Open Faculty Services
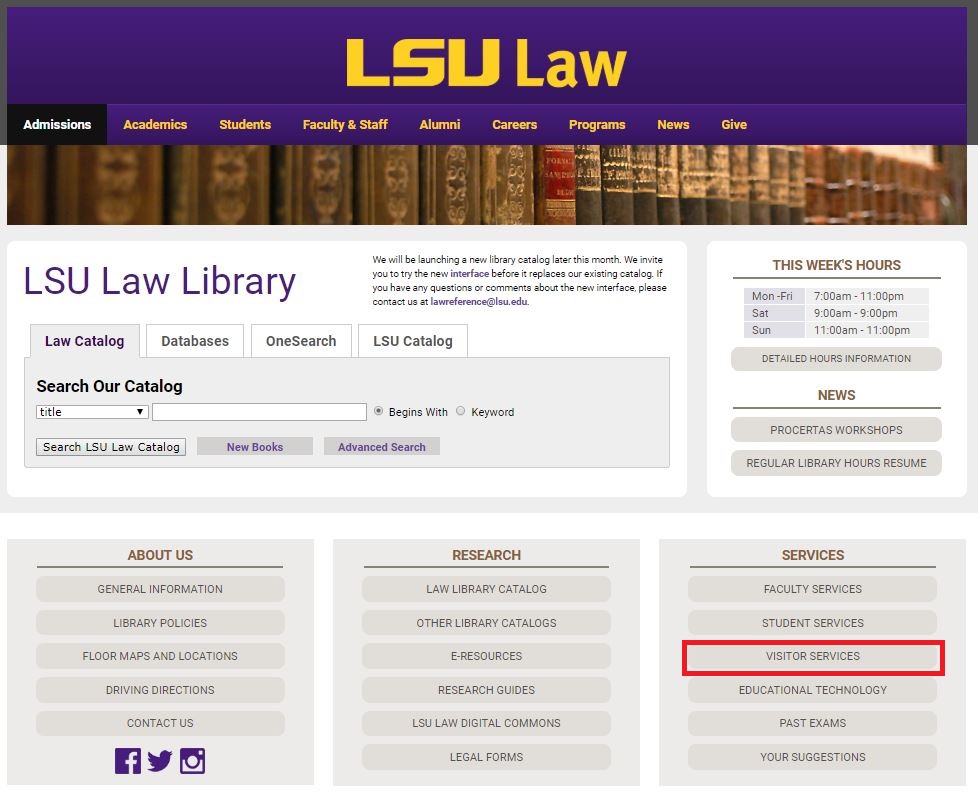Image resolution: width=978 pixels, height=804 pixels. click(813, 589)
